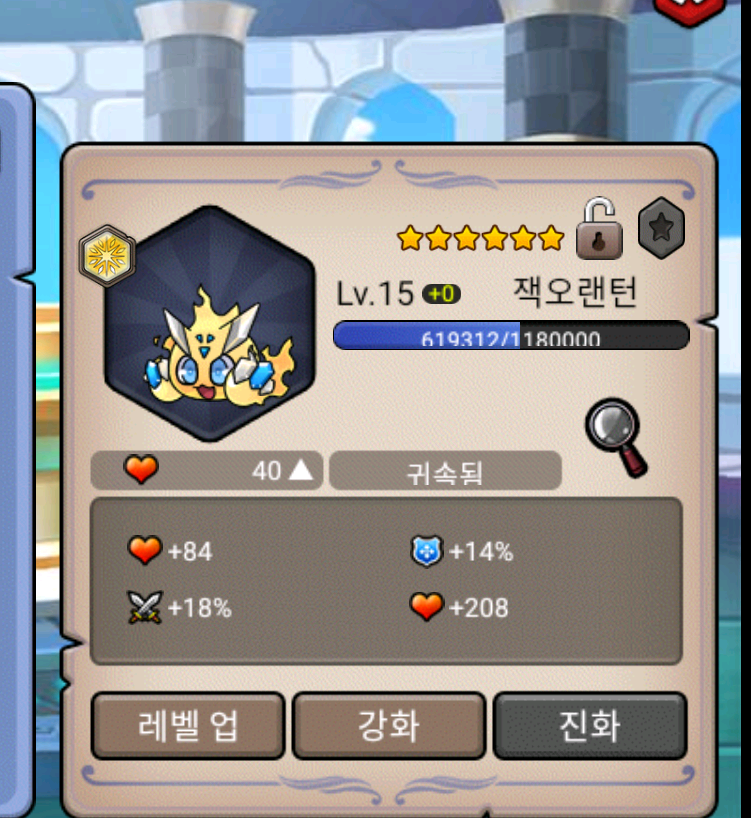This screenshot has width=751, height=818.
Task: Tap the heart icon beside 40
Action: tap(141, 469)
